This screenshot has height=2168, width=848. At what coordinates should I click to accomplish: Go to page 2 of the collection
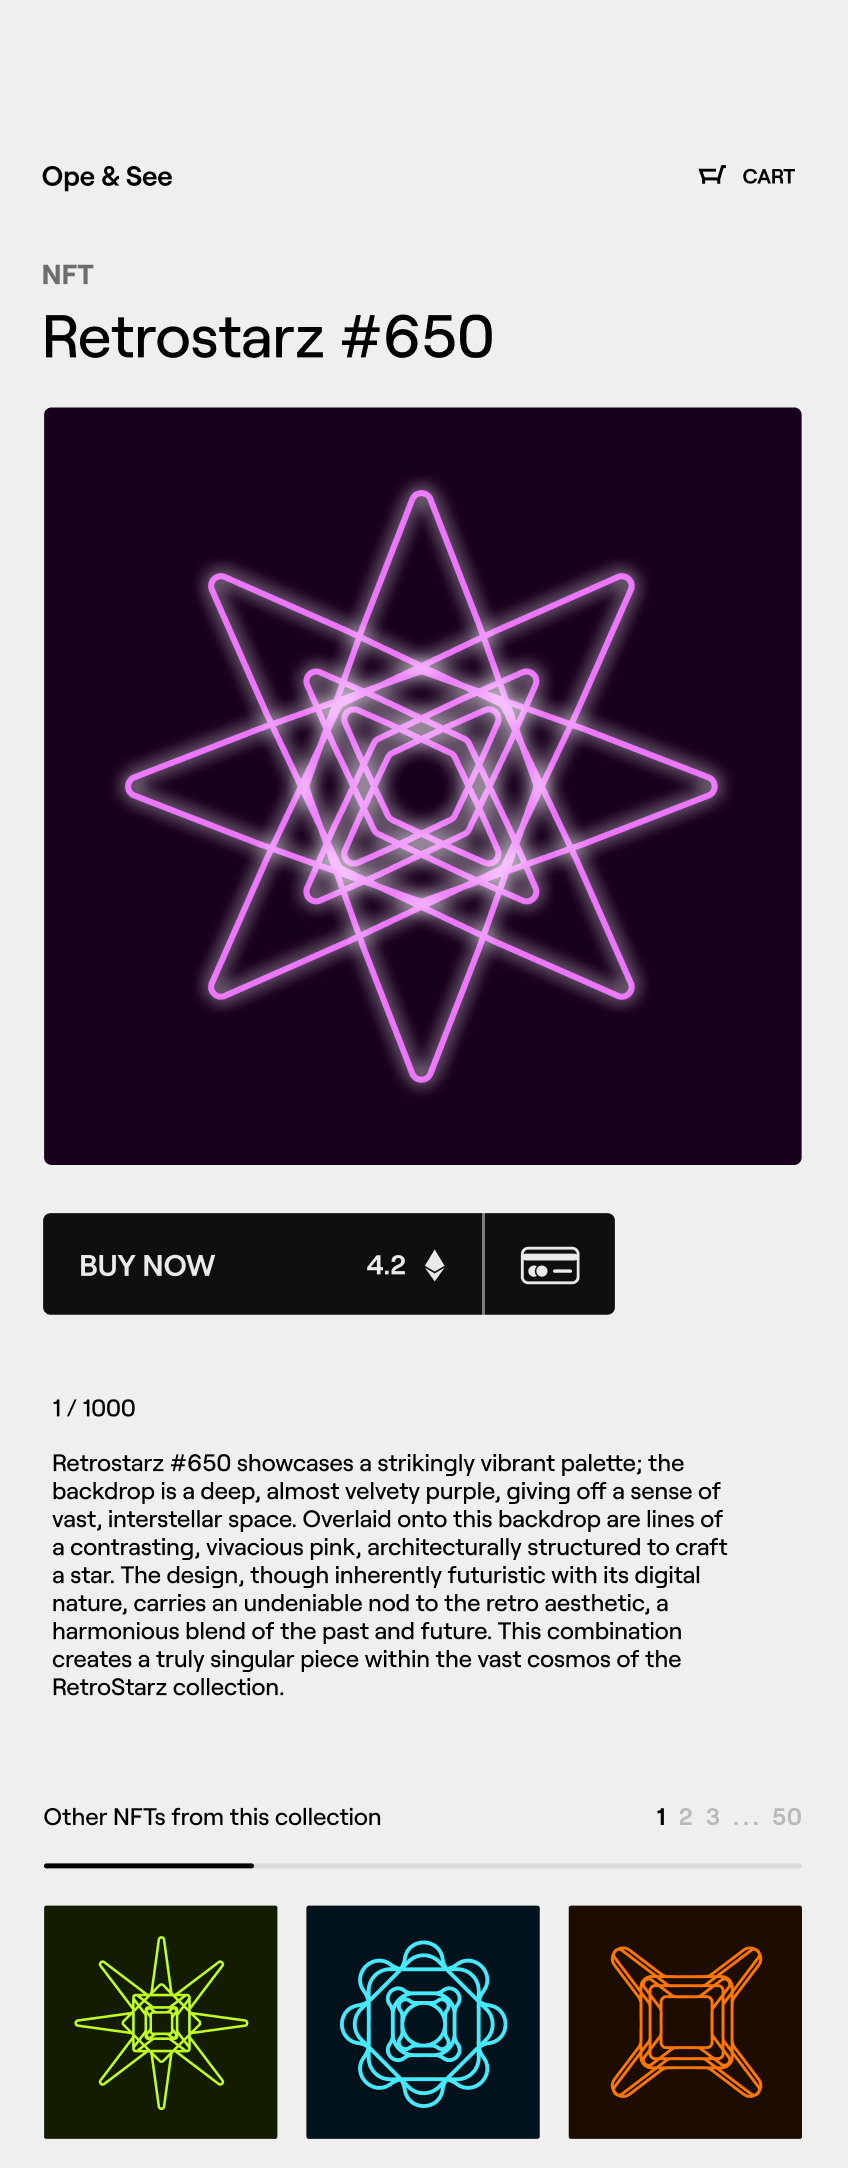685,1817
